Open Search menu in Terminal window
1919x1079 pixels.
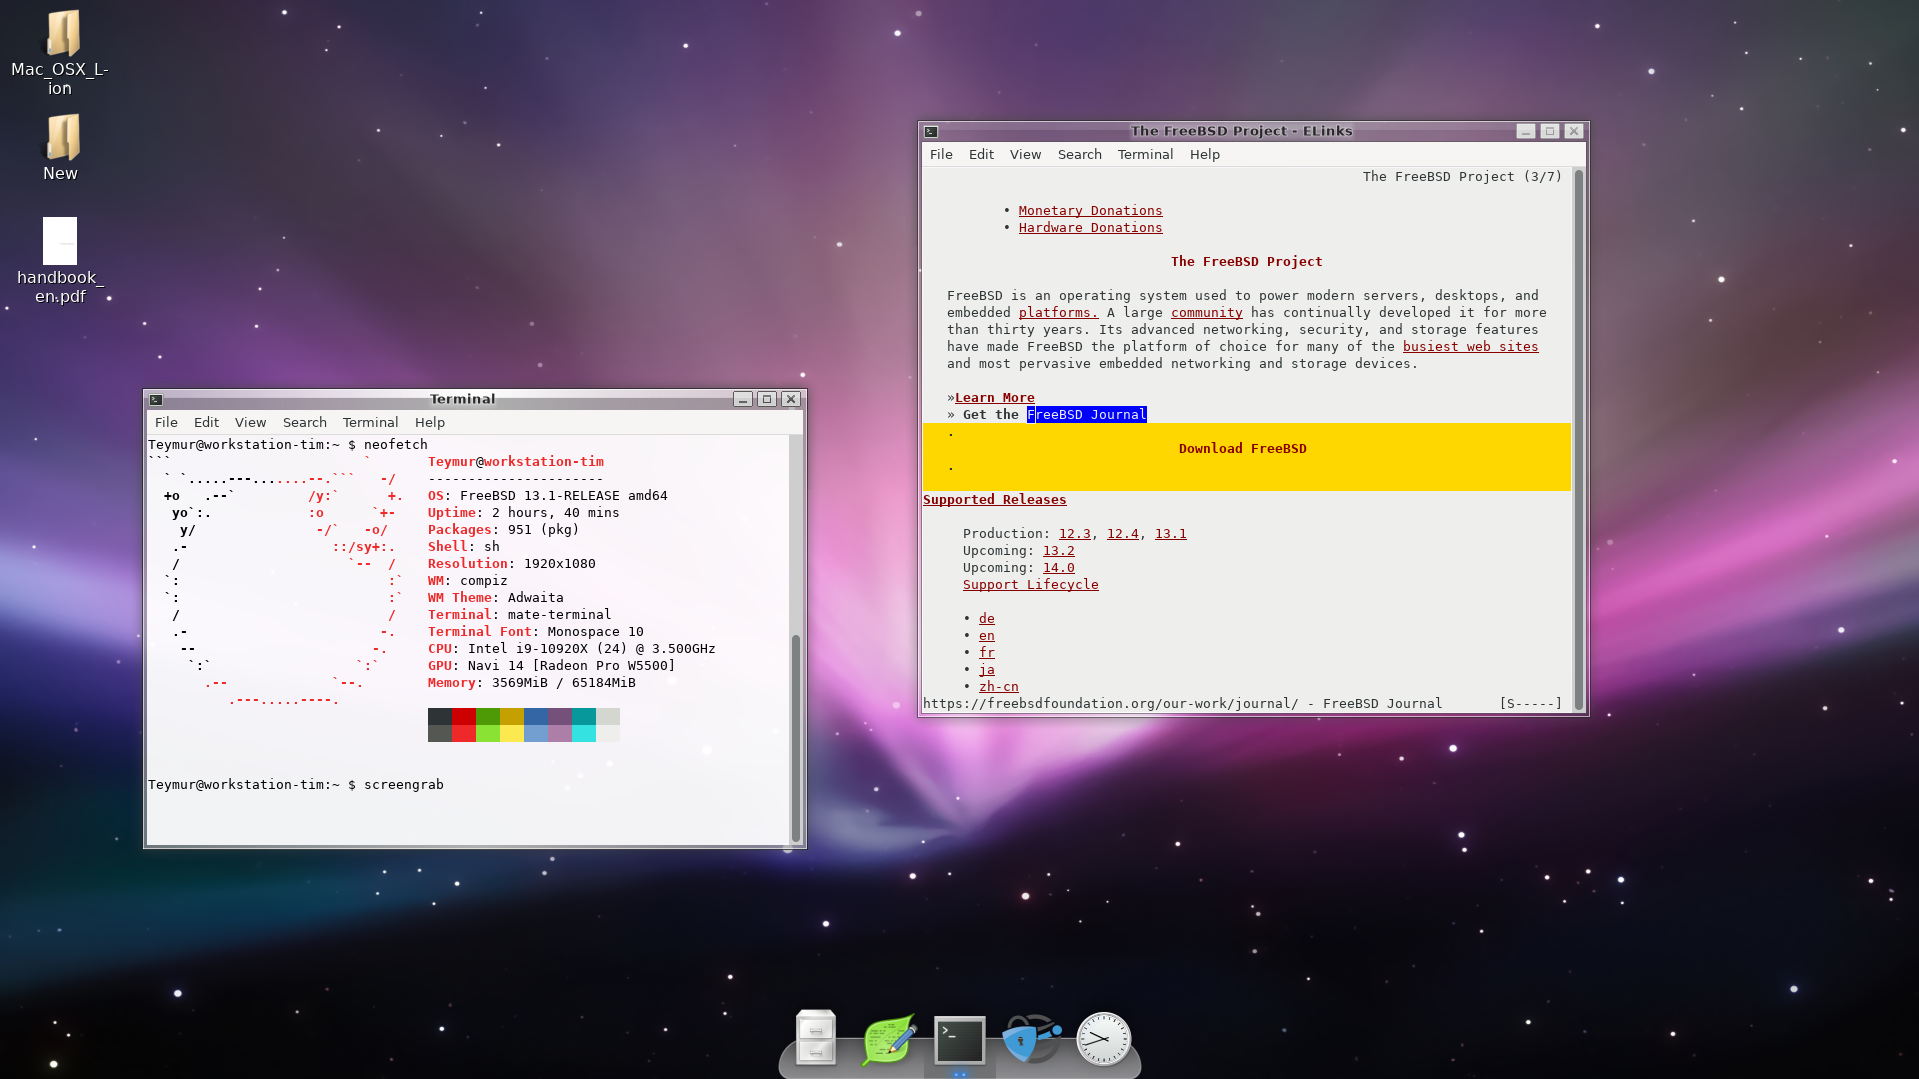click(x=304, y=422)
